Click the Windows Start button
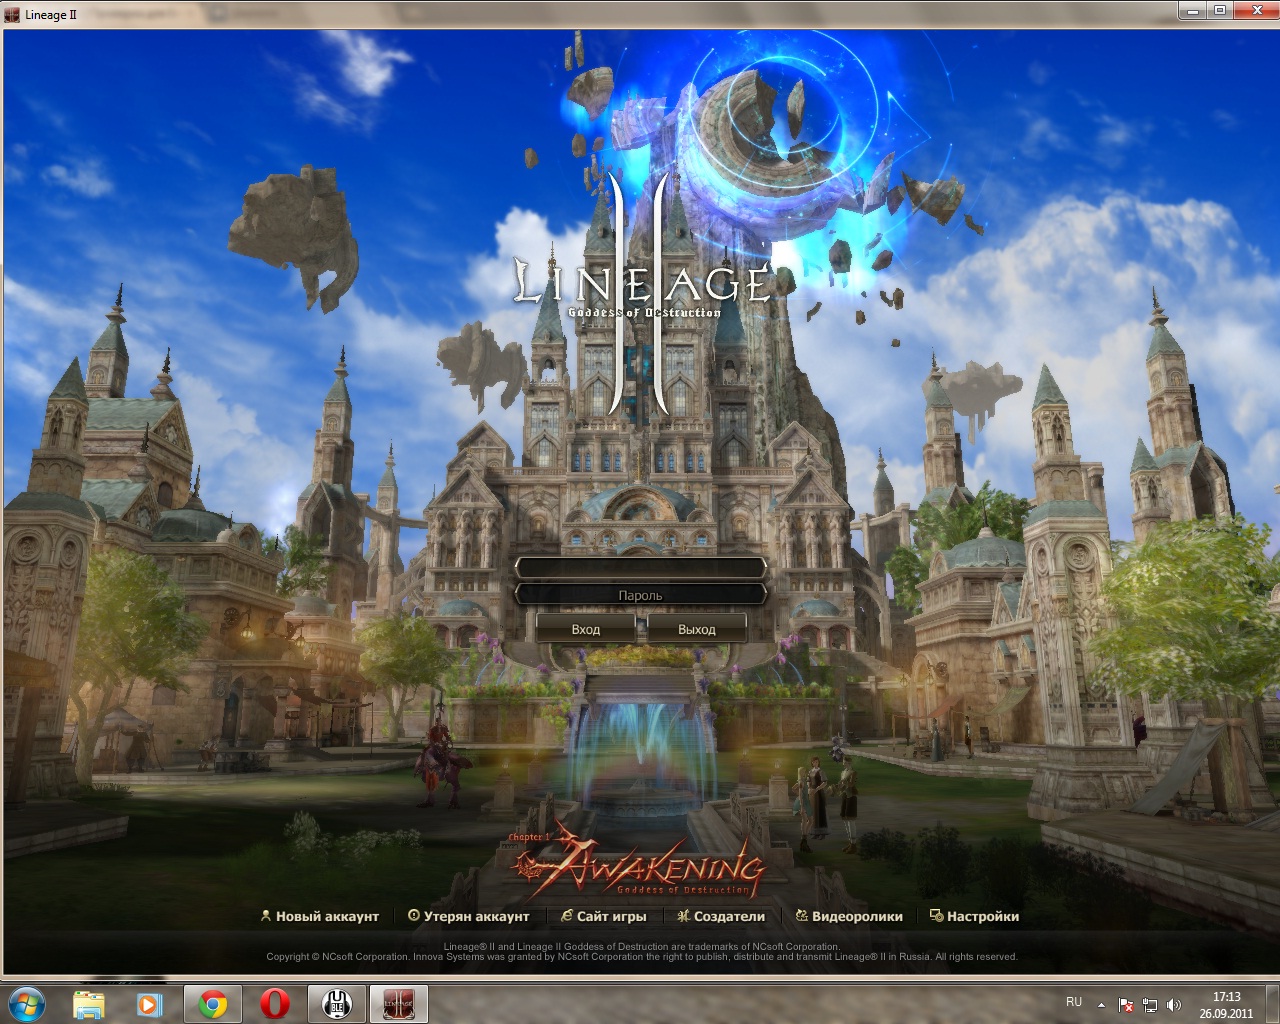Image resolution: width=1280 pixels, height=1024 pixels. [27, 1003]
